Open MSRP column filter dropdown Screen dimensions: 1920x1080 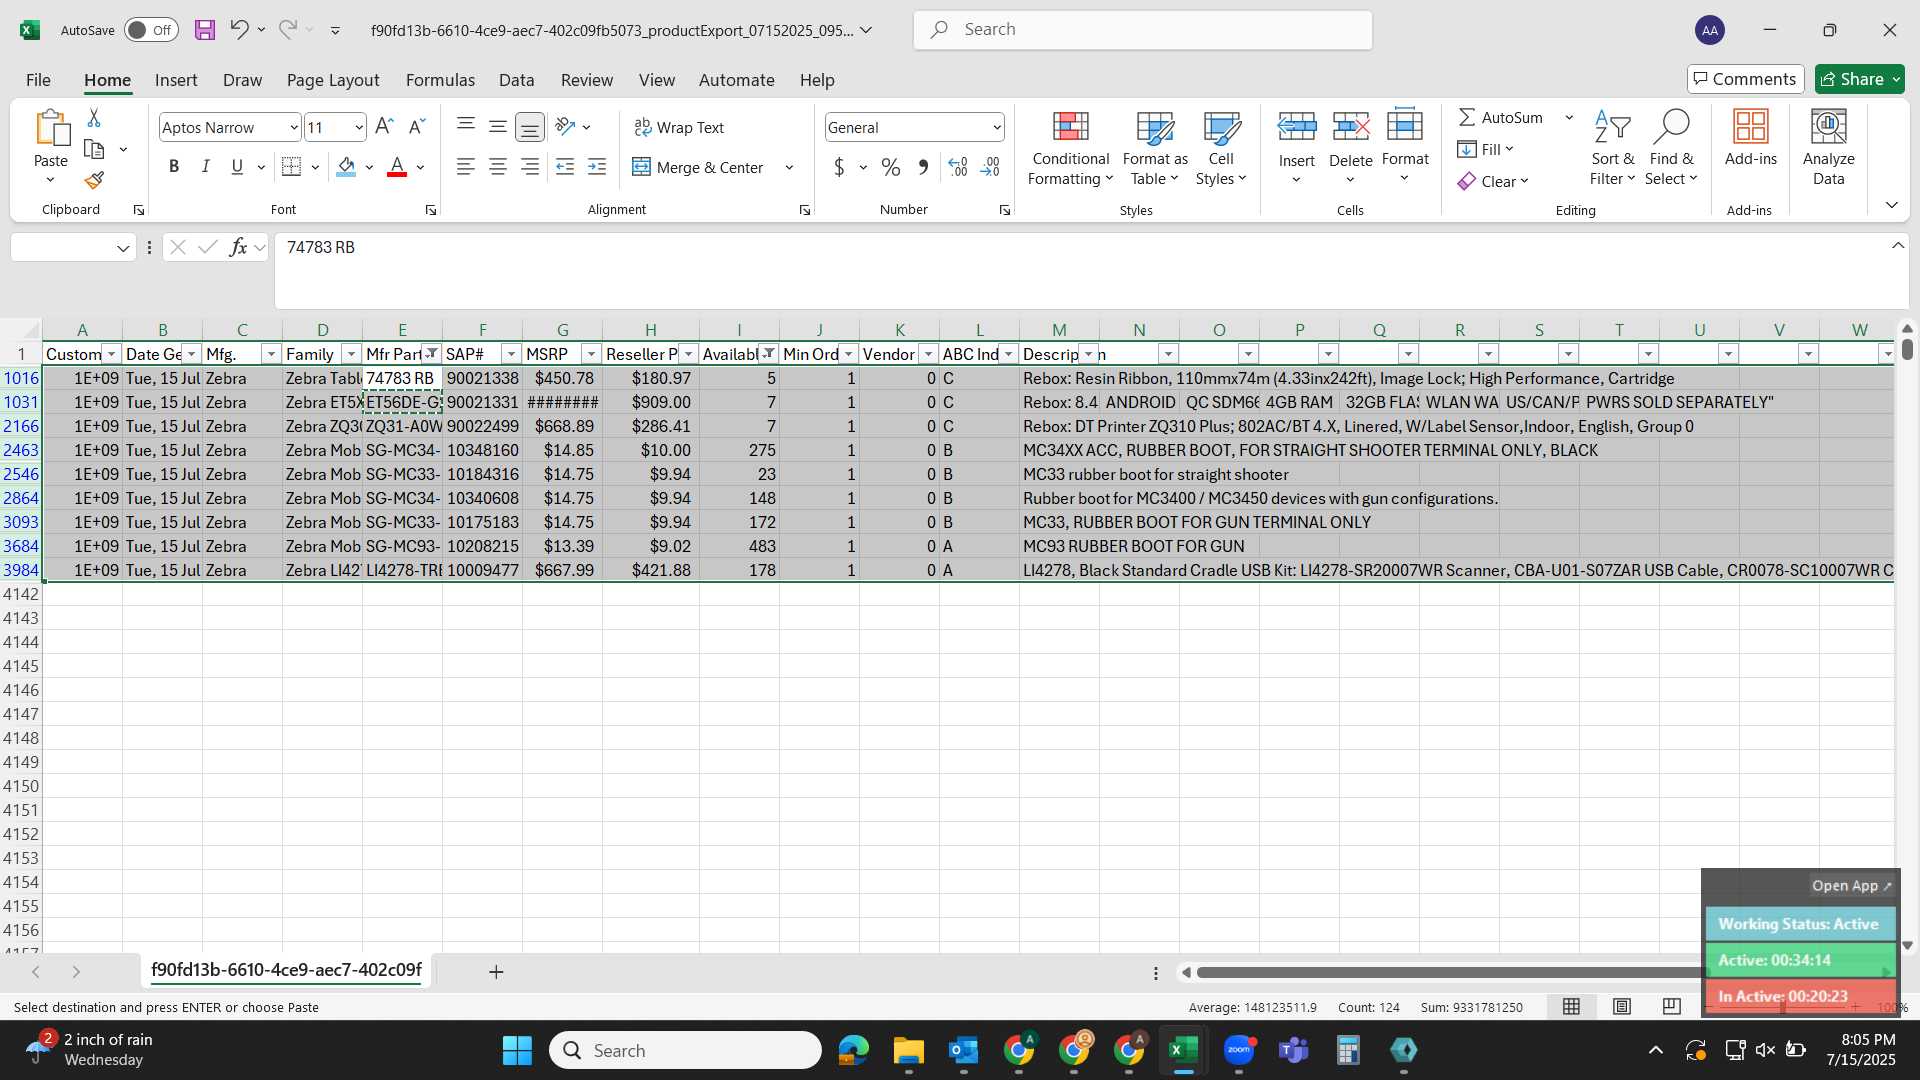(x=591, y=354)
